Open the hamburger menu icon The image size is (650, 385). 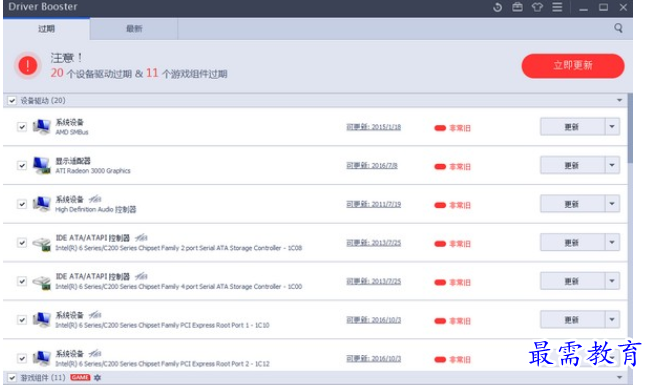coord(557,7)
